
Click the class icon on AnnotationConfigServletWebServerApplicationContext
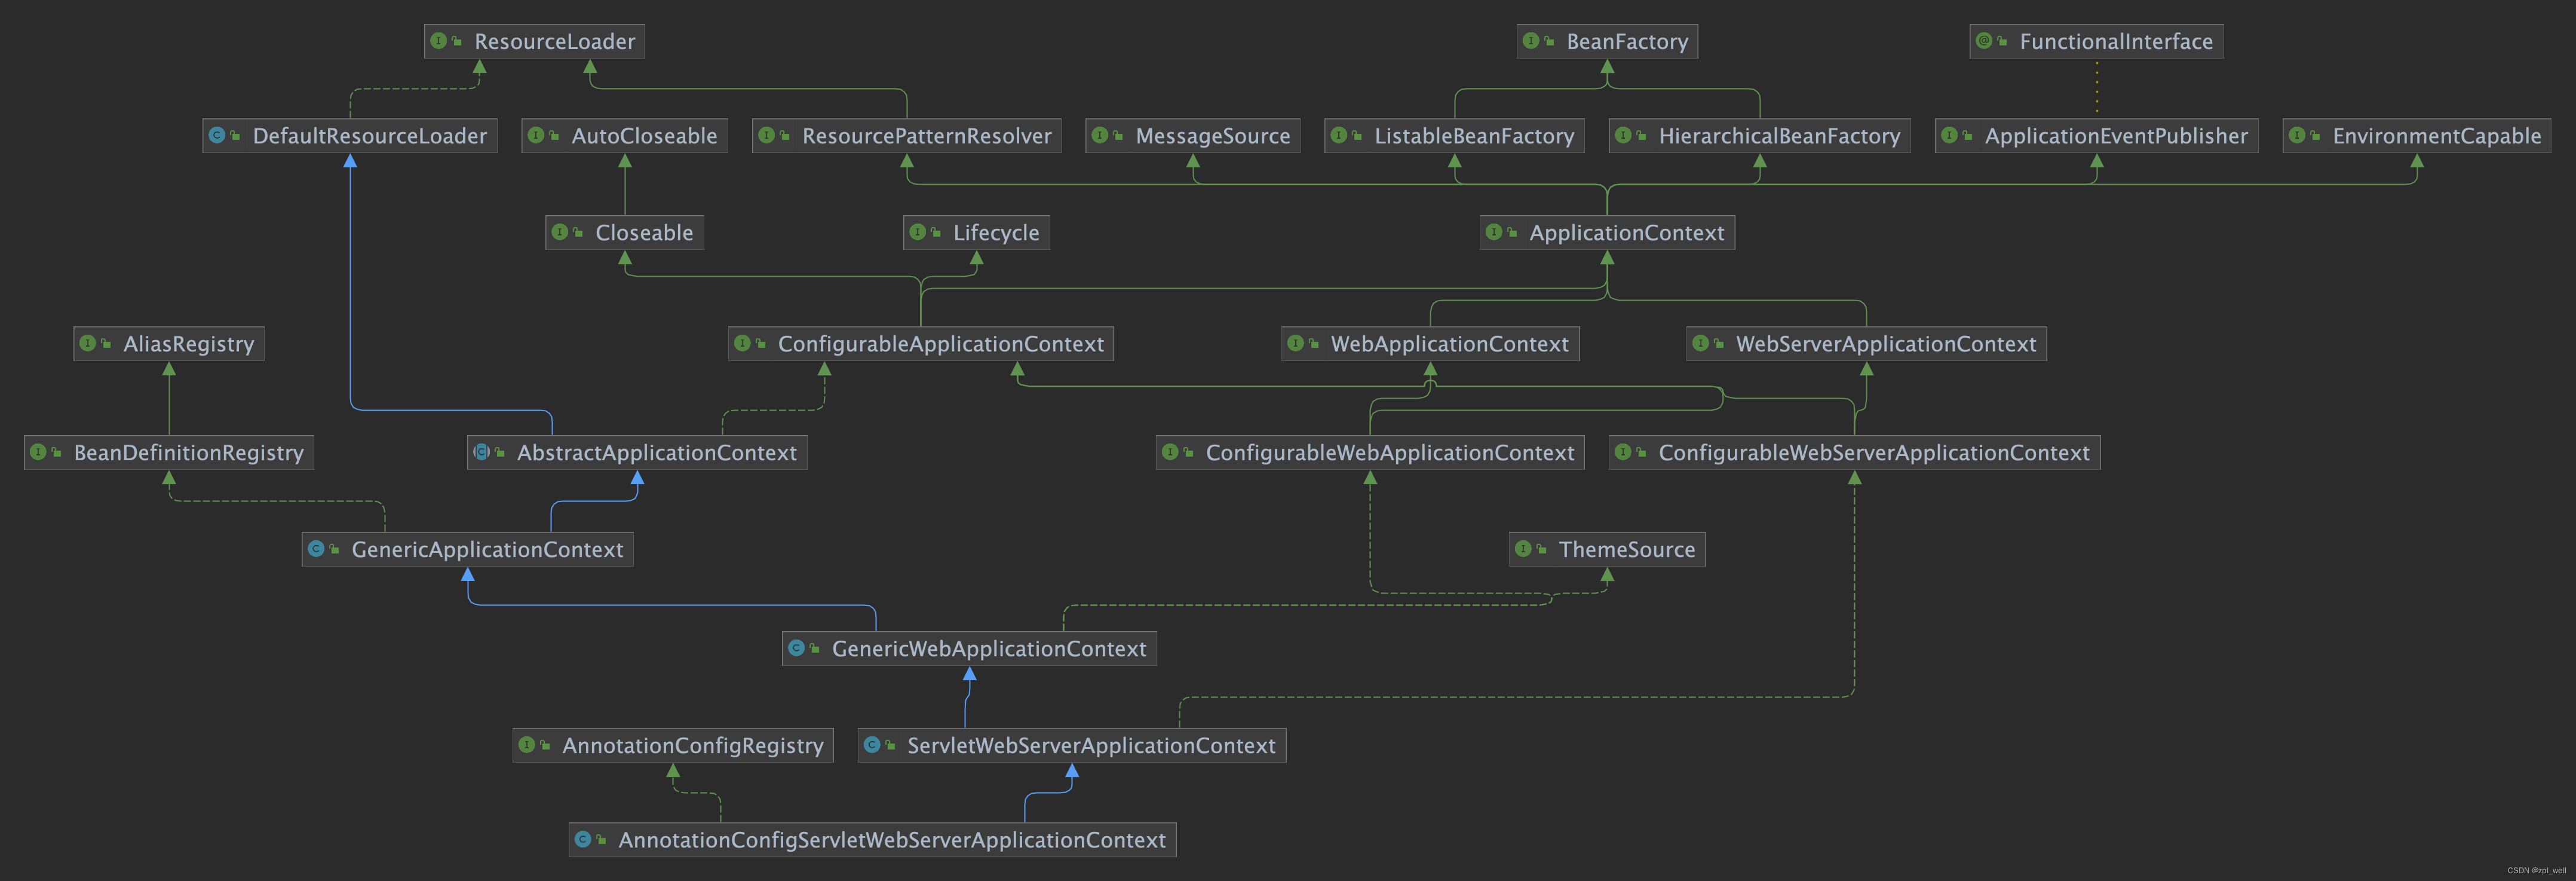(583, 840)
